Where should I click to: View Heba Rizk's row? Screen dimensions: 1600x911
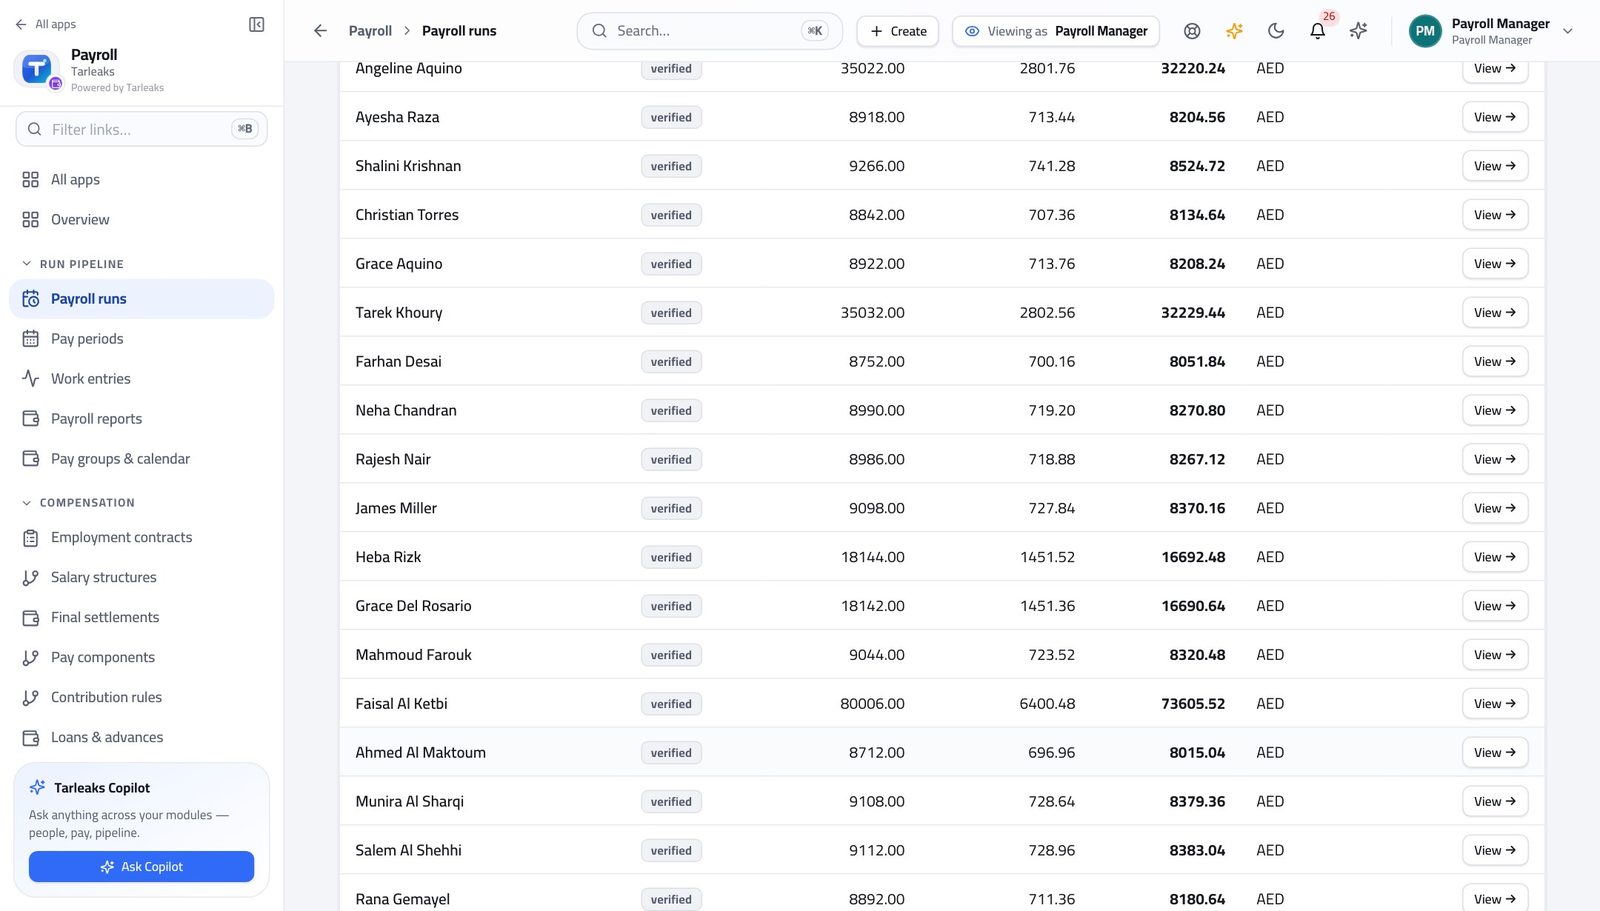click(1495, 557)
